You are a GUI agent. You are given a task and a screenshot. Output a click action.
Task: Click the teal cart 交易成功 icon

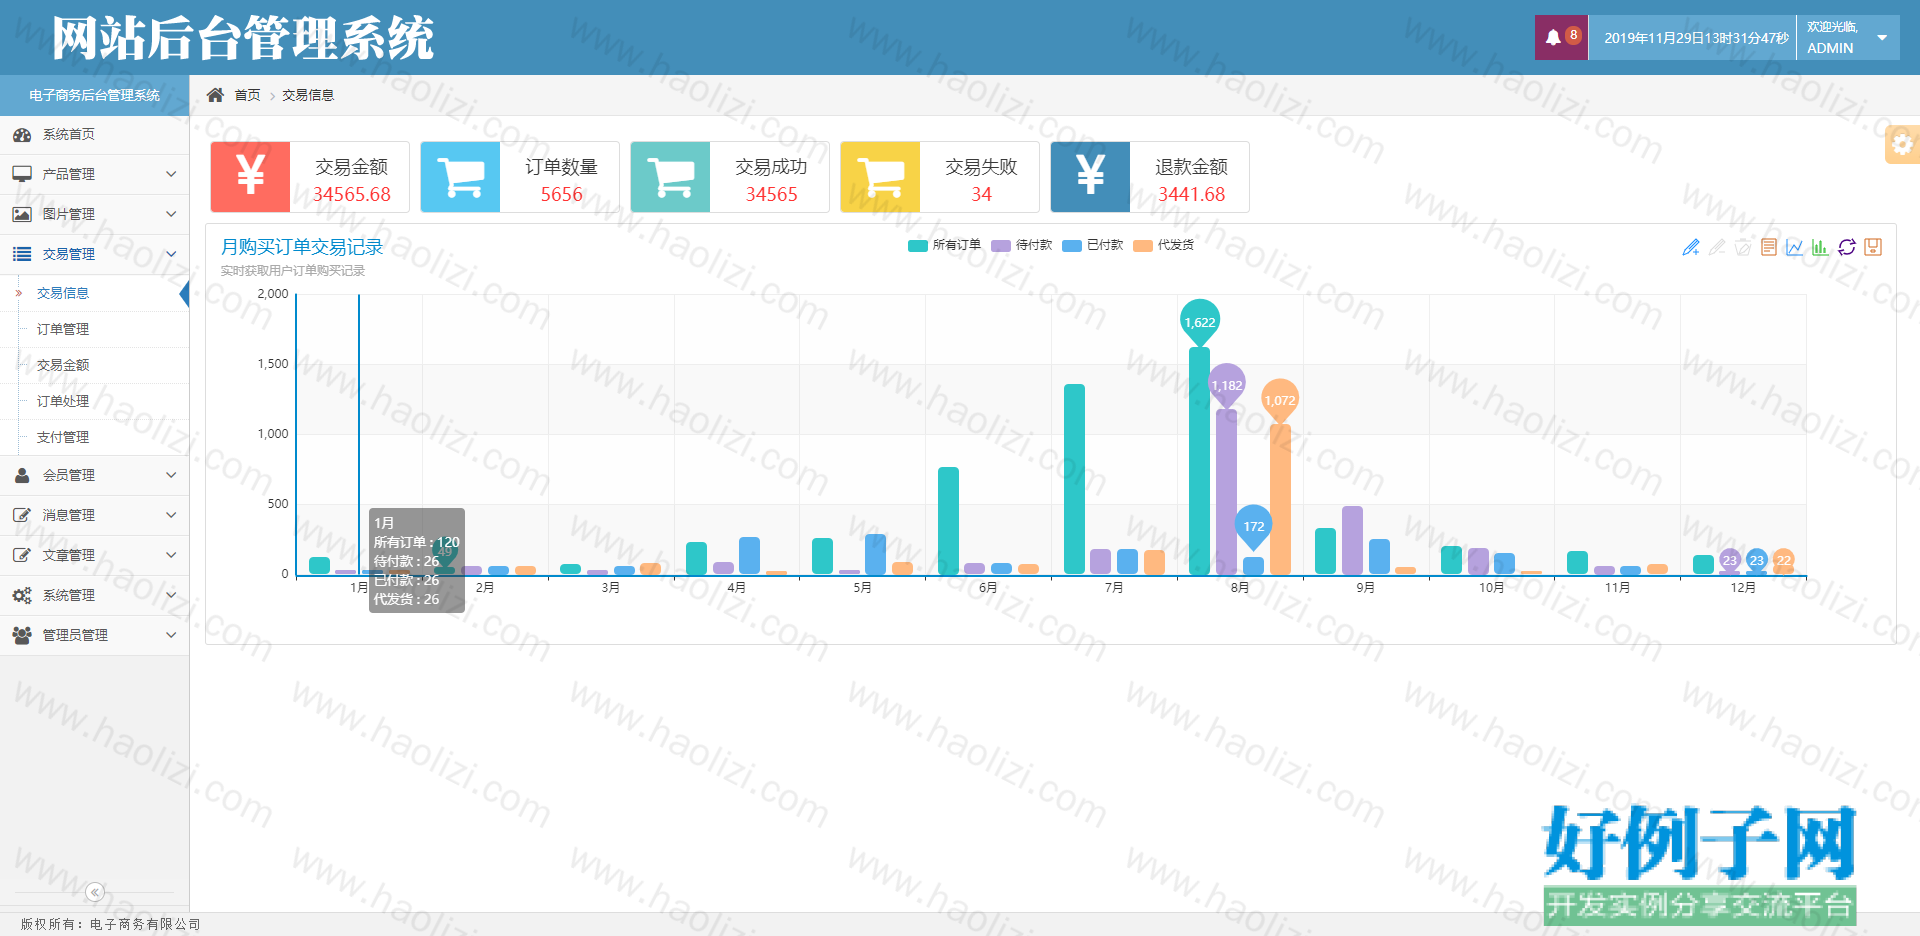pos(670,177)
